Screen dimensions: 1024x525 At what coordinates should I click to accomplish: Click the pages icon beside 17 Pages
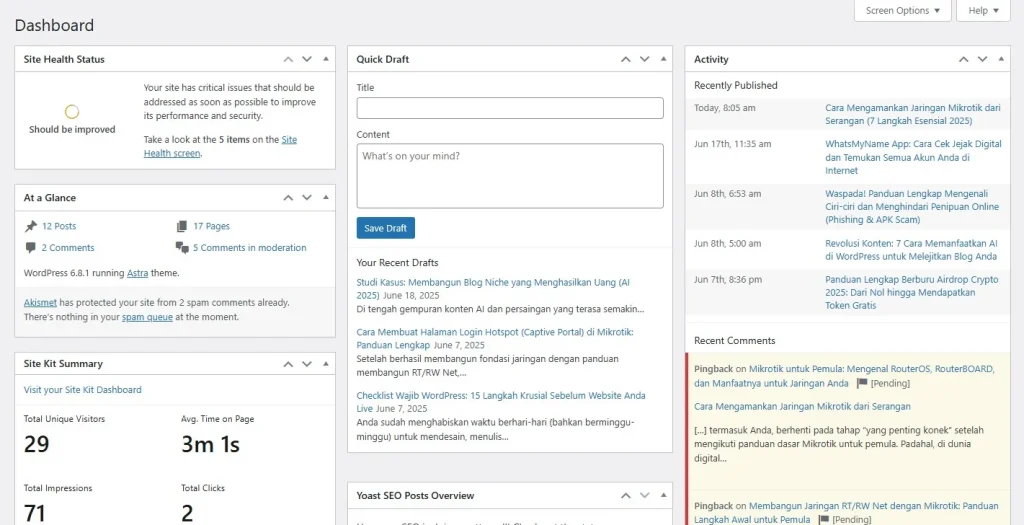182,227
